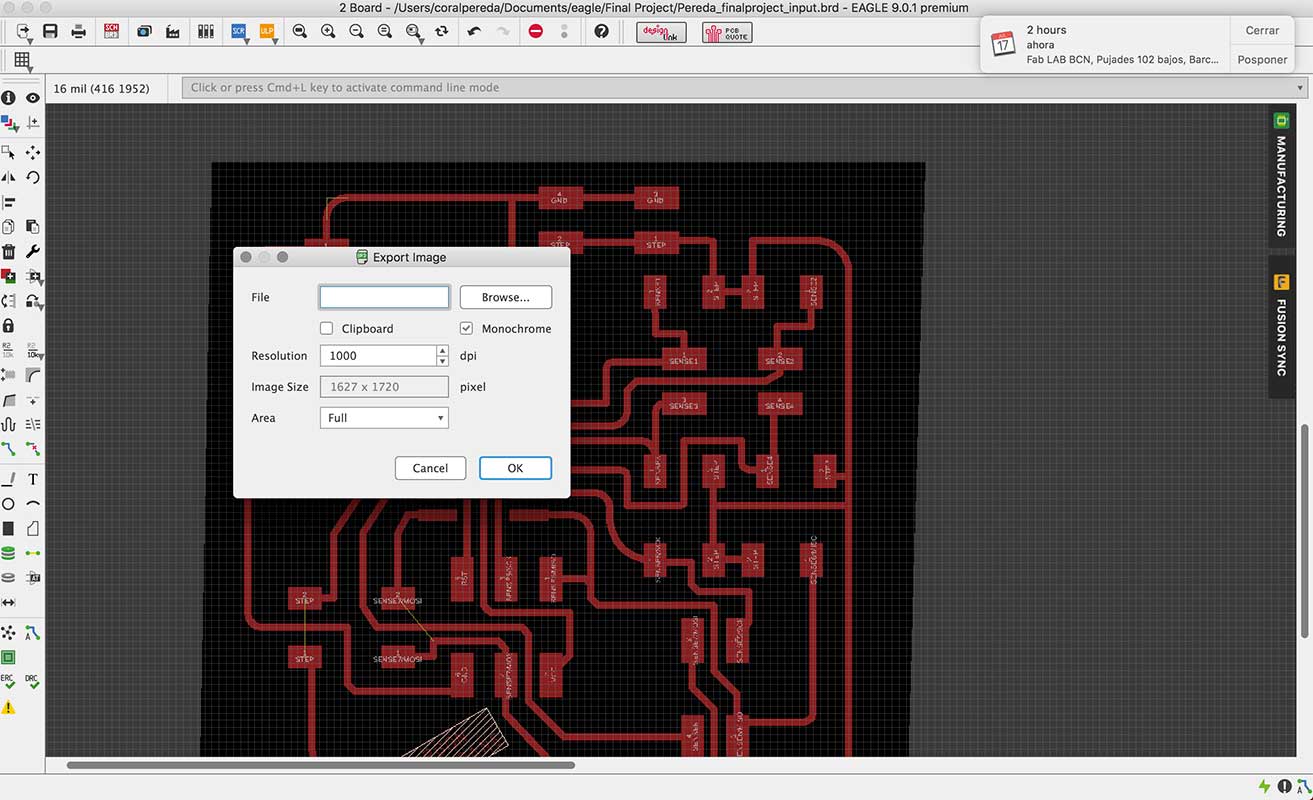Switch to schematic with SCH/BRD icon

coord(112,32)
